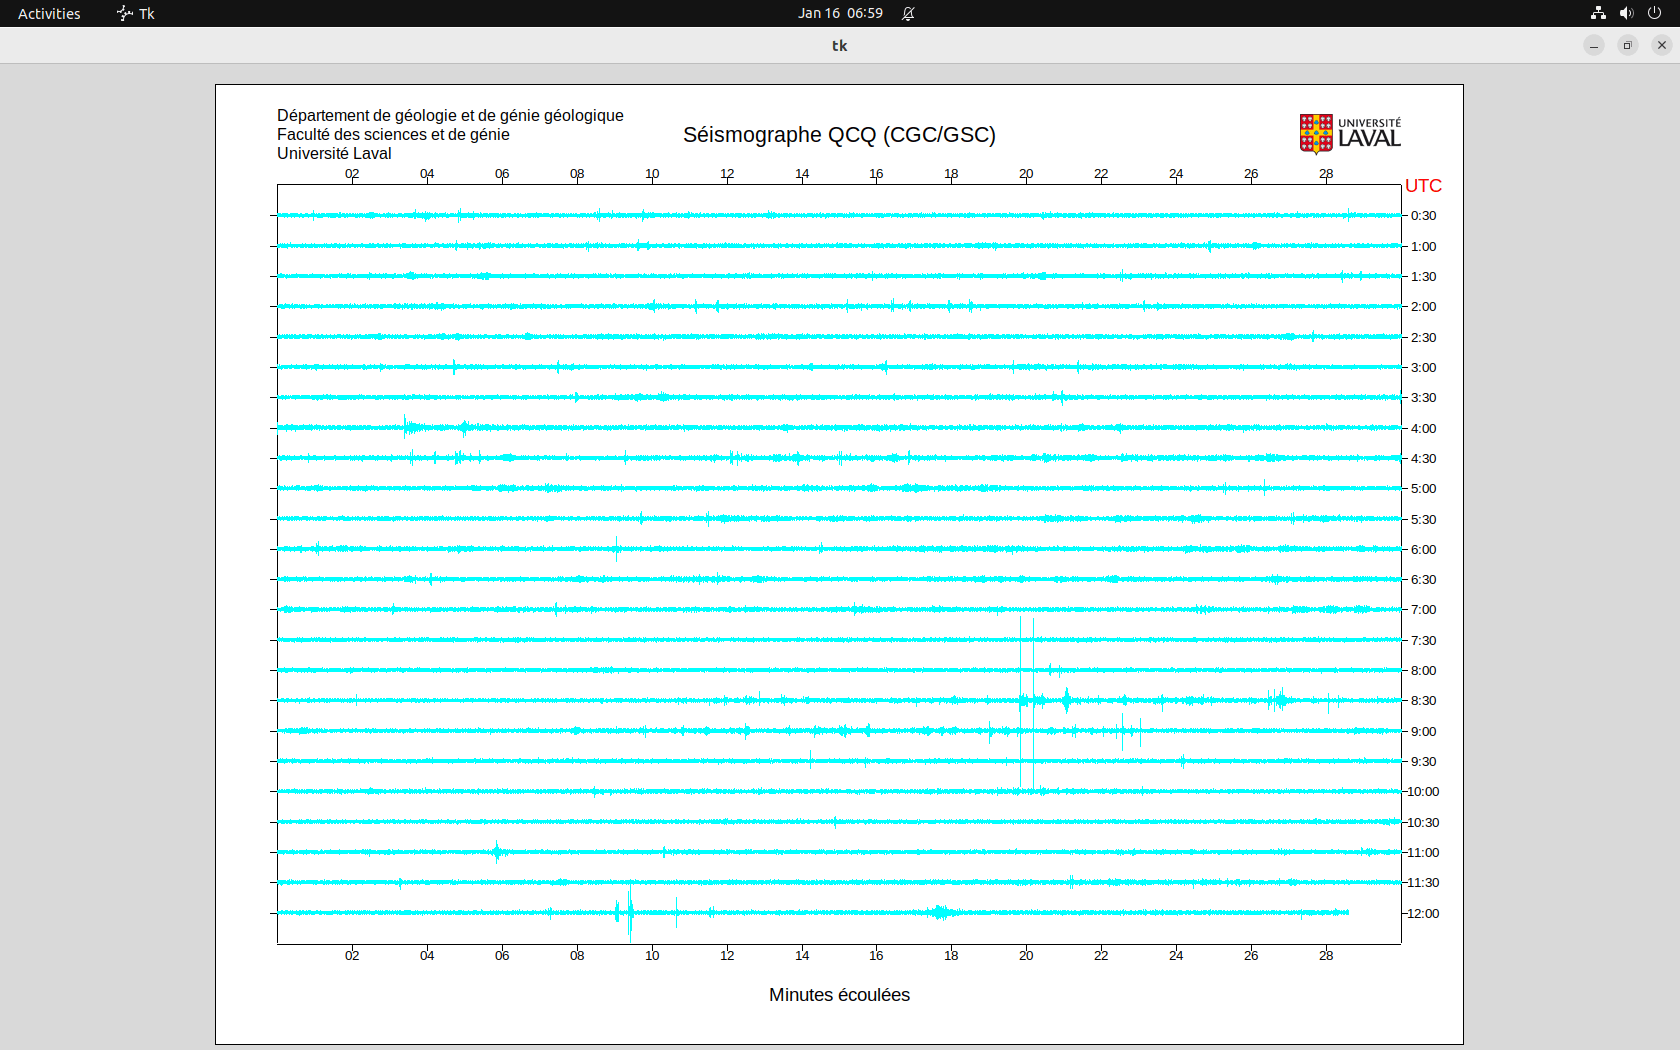Screen dimensions: 1680x1050
Task: Click the notifications muted bell icon
Action: coord(908,13)
